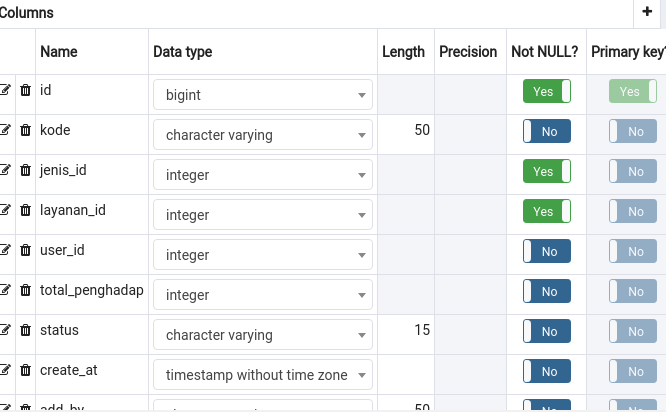Remove the user_id column using trash icon

click(25, 250)
